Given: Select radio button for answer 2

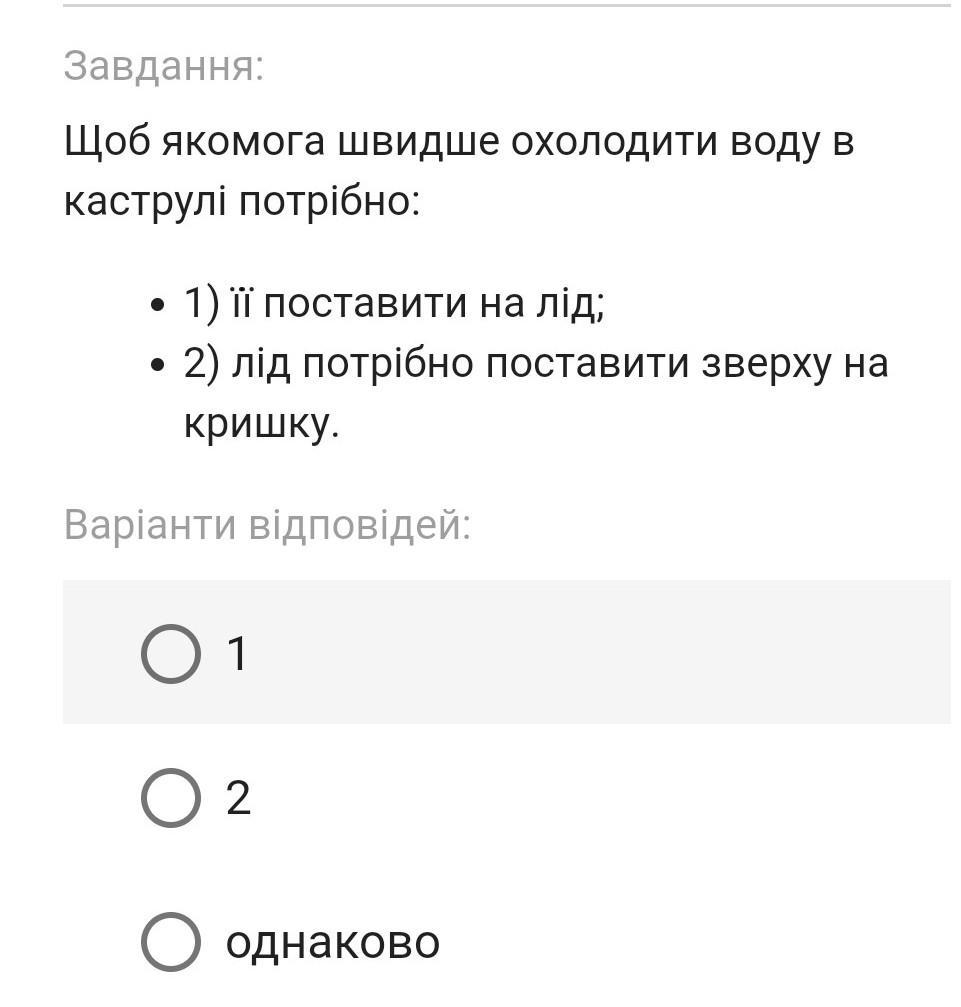Looking at the screenshot, I should tap(171, 798).
